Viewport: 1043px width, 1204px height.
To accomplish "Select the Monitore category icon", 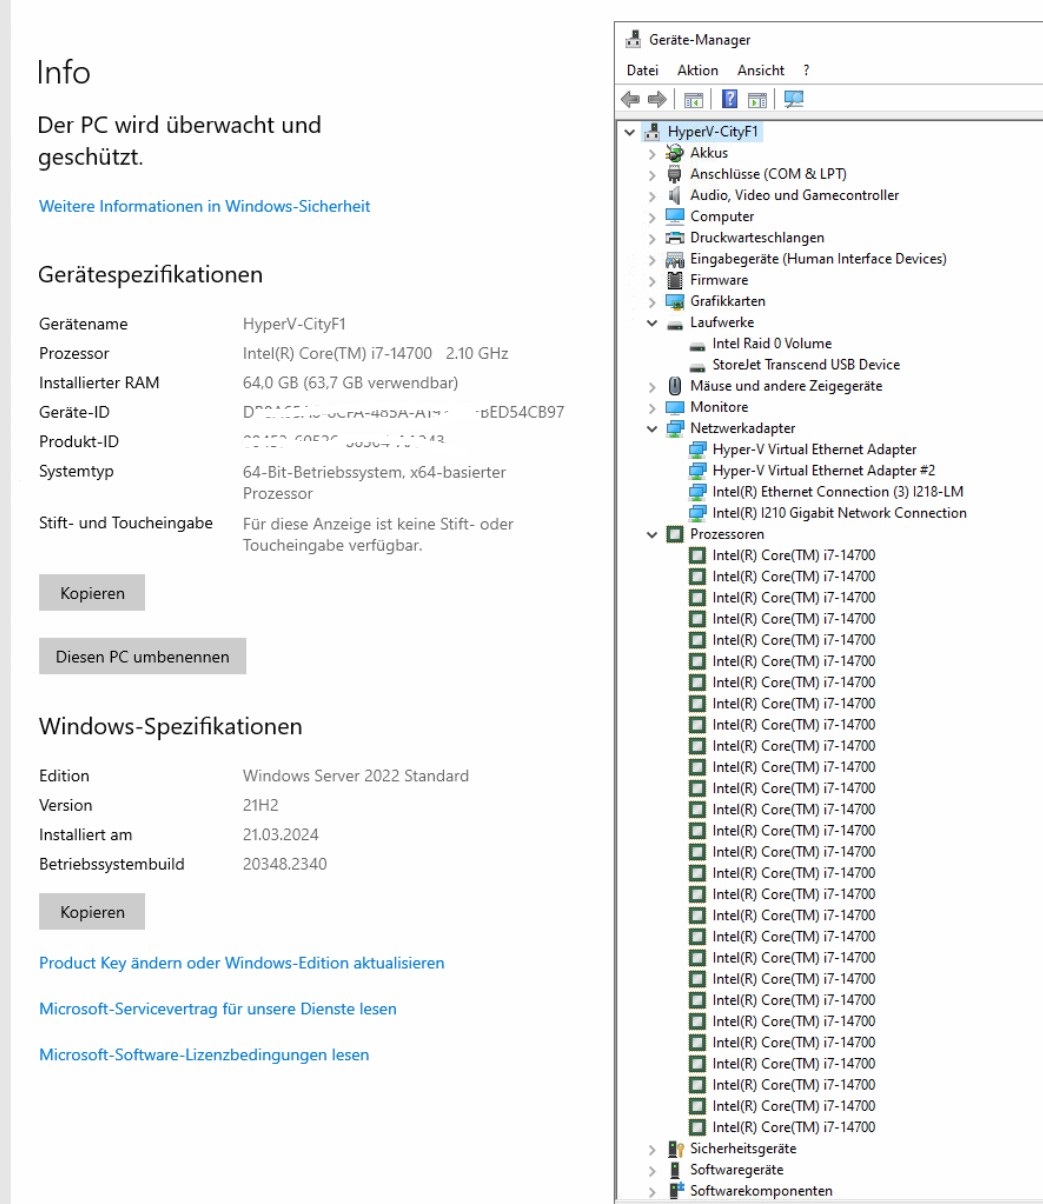I will 675,407.
